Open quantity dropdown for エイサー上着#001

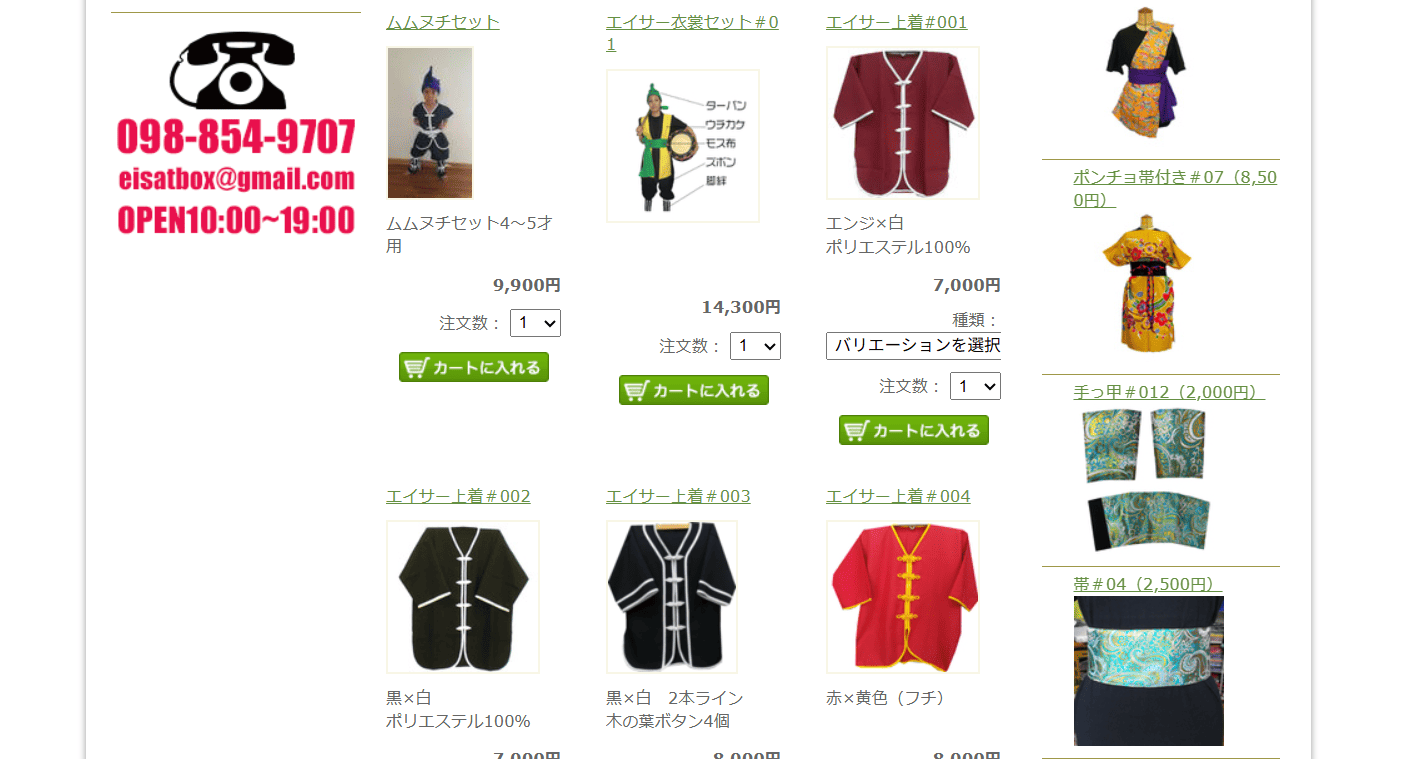(x=975, y=386)
